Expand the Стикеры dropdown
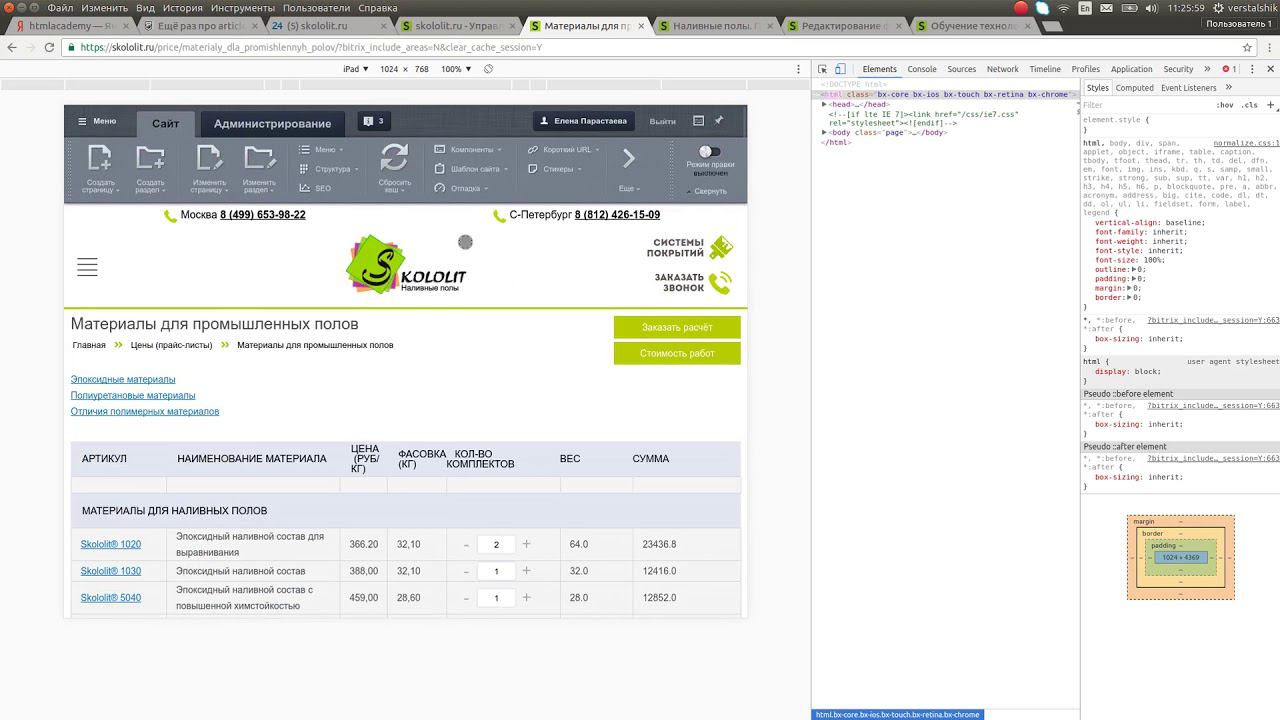This screenshot has width=1280, height=720. (x=555, y=169)
